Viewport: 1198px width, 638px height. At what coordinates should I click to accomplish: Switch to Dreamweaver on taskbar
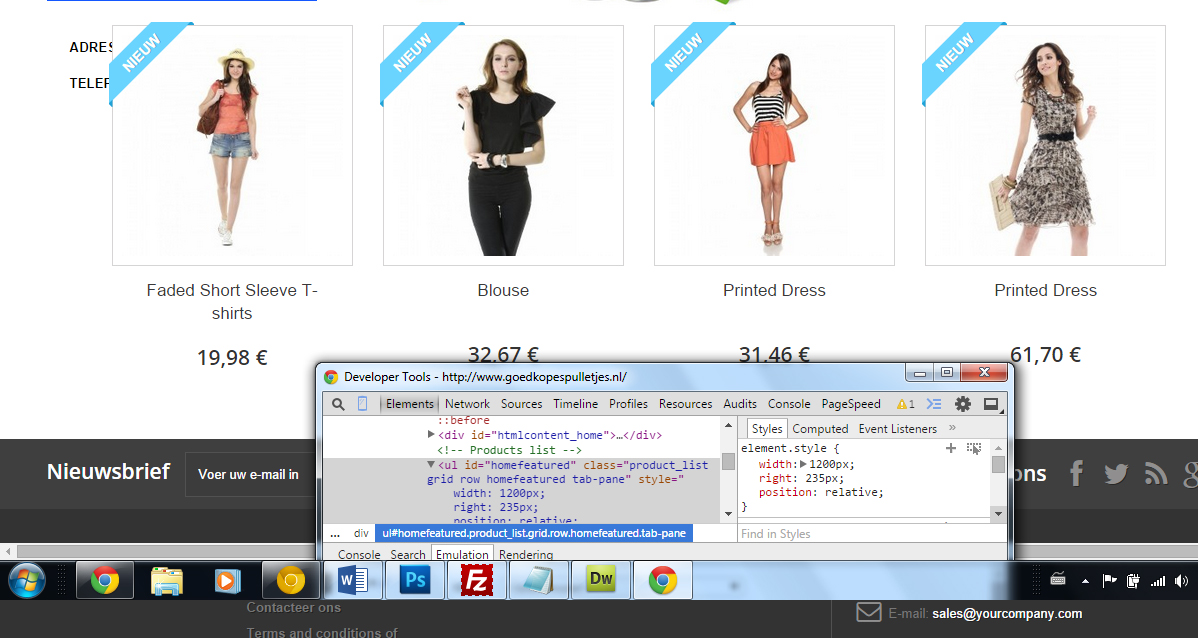(601, 581)
